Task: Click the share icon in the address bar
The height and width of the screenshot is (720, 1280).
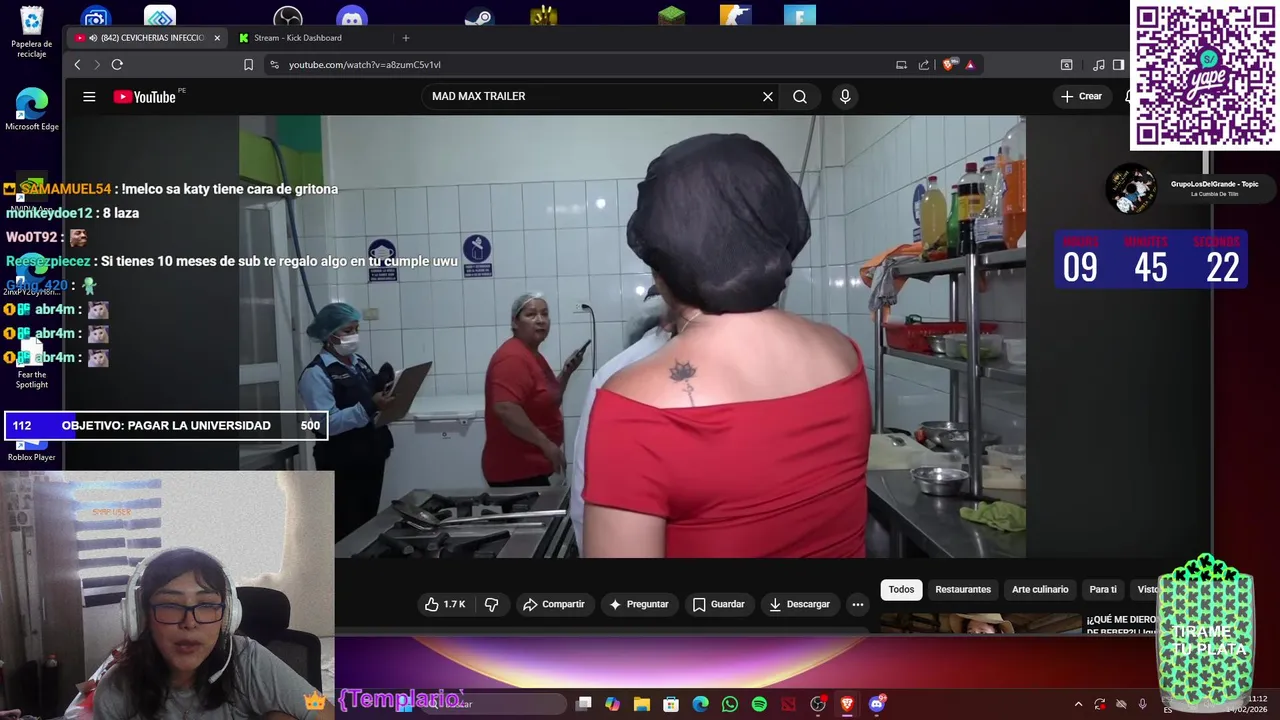Action: [924, 65]
